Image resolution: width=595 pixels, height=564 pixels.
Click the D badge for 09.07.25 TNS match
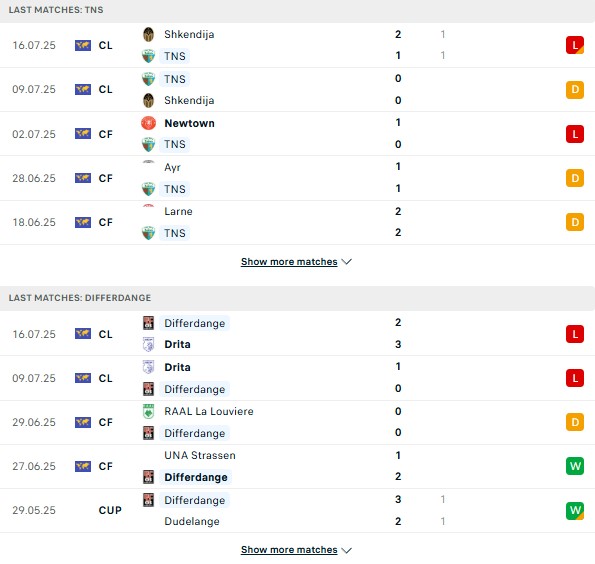pos(575,90)
